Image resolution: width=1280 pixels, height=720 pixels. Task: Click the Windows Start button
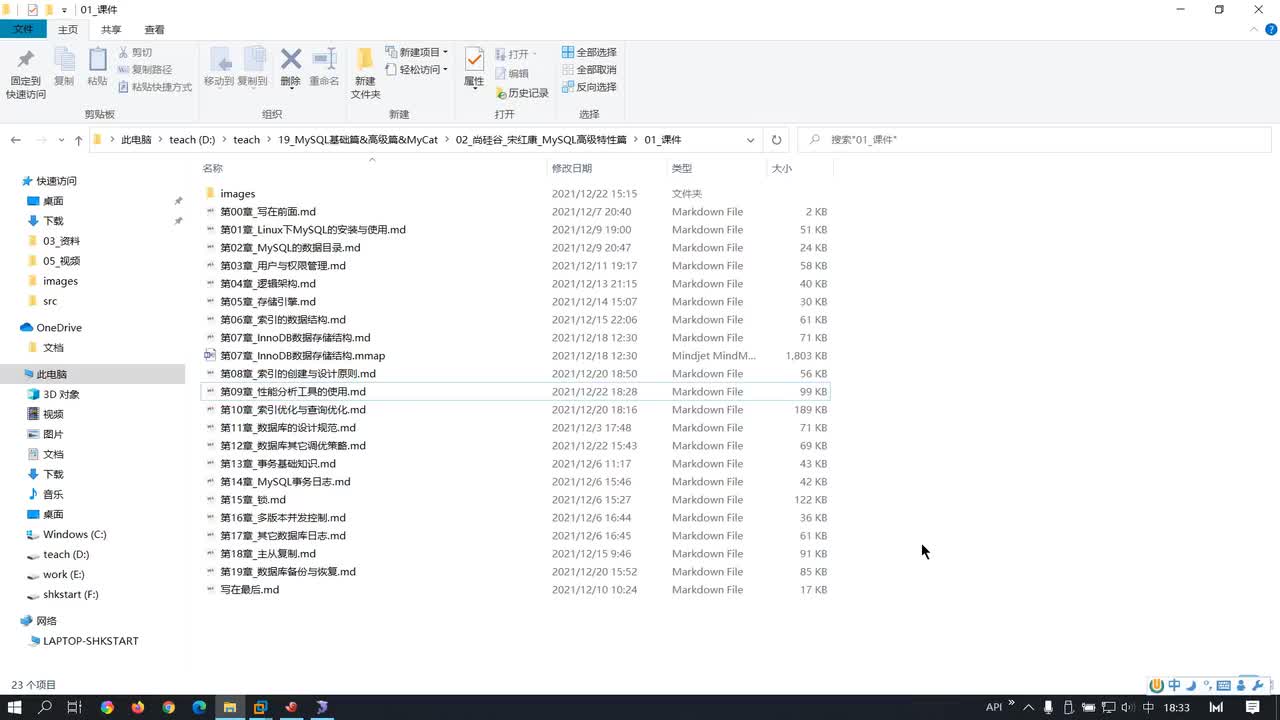coord(15,707)
